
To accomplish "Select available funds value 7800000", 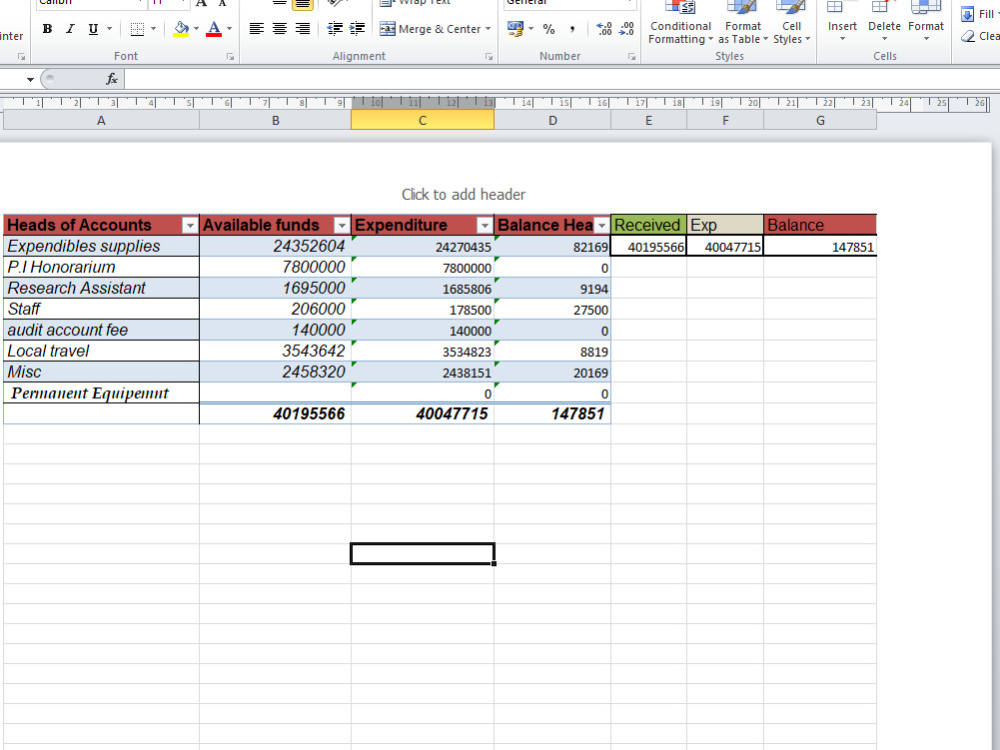I will click(x=276, y=267).
